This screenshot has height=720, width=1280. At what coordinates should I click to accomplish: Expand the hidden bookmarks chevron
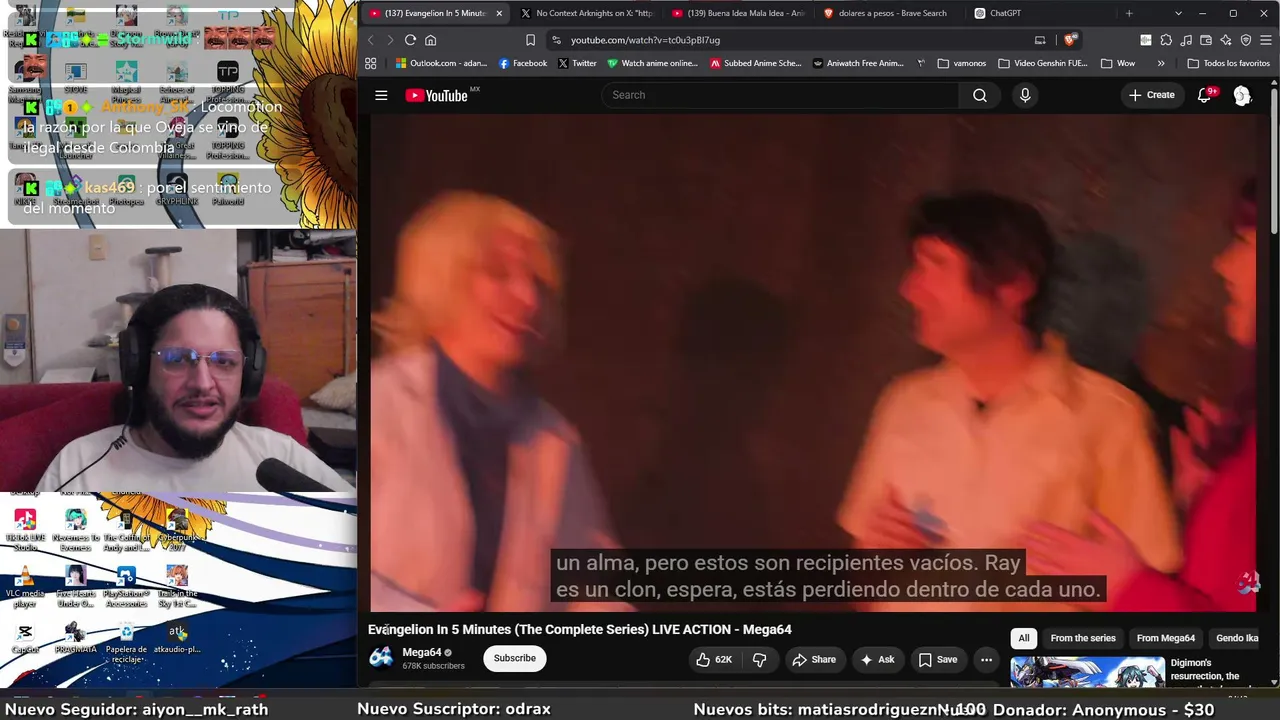(1161, 63)
